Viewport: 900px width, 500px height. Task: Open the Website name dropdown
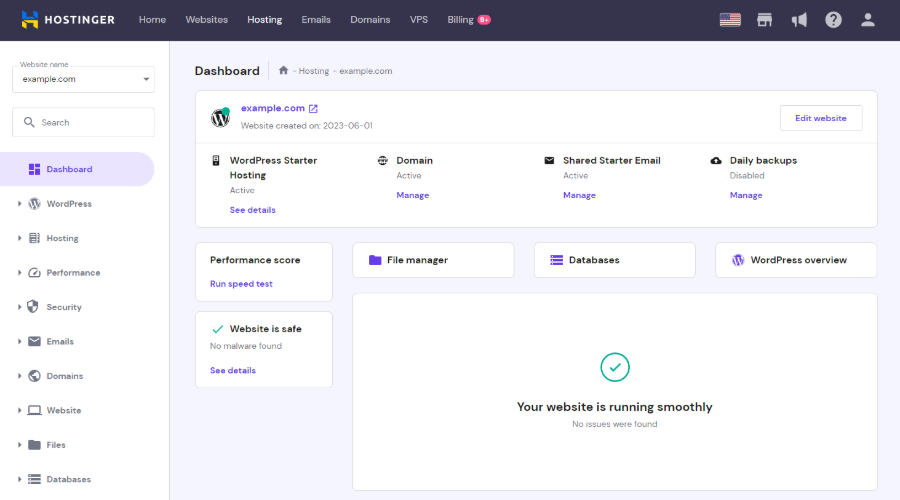(x=83, y=79)
